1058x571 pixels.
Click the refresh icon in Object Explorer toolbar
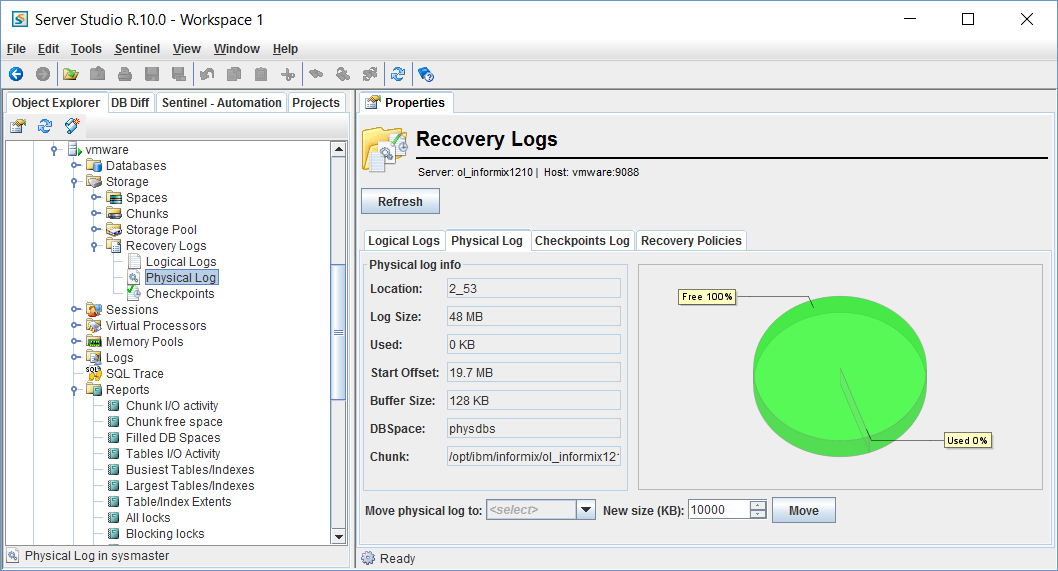(45, 126)
